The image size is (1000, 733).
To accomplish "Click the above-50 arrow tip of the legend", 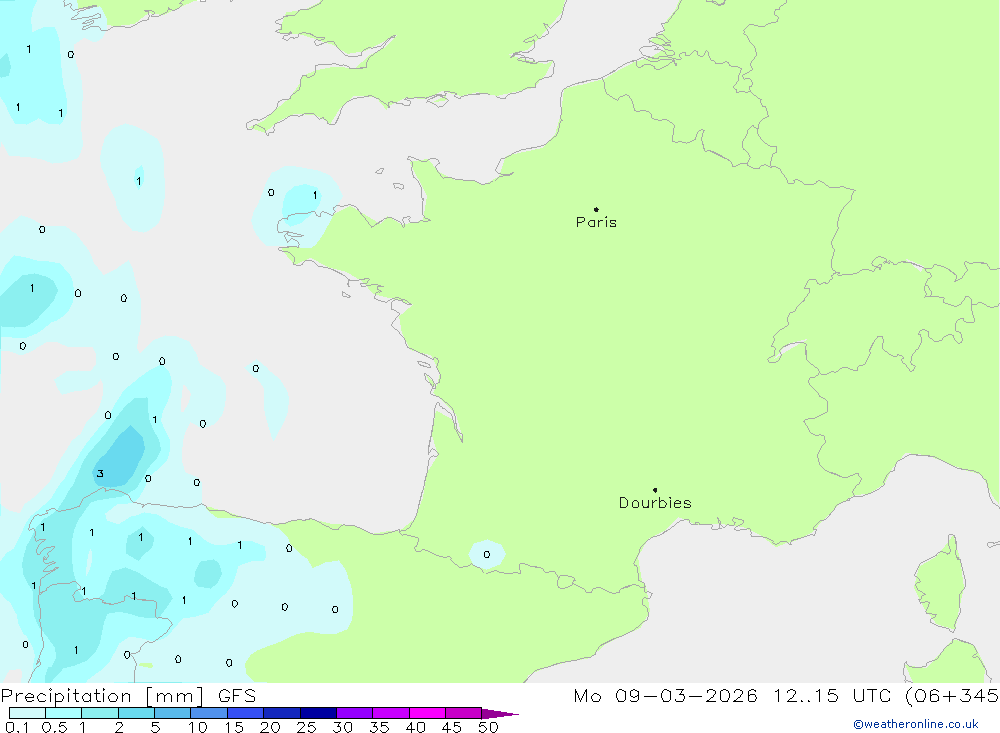I will point(500,713).
